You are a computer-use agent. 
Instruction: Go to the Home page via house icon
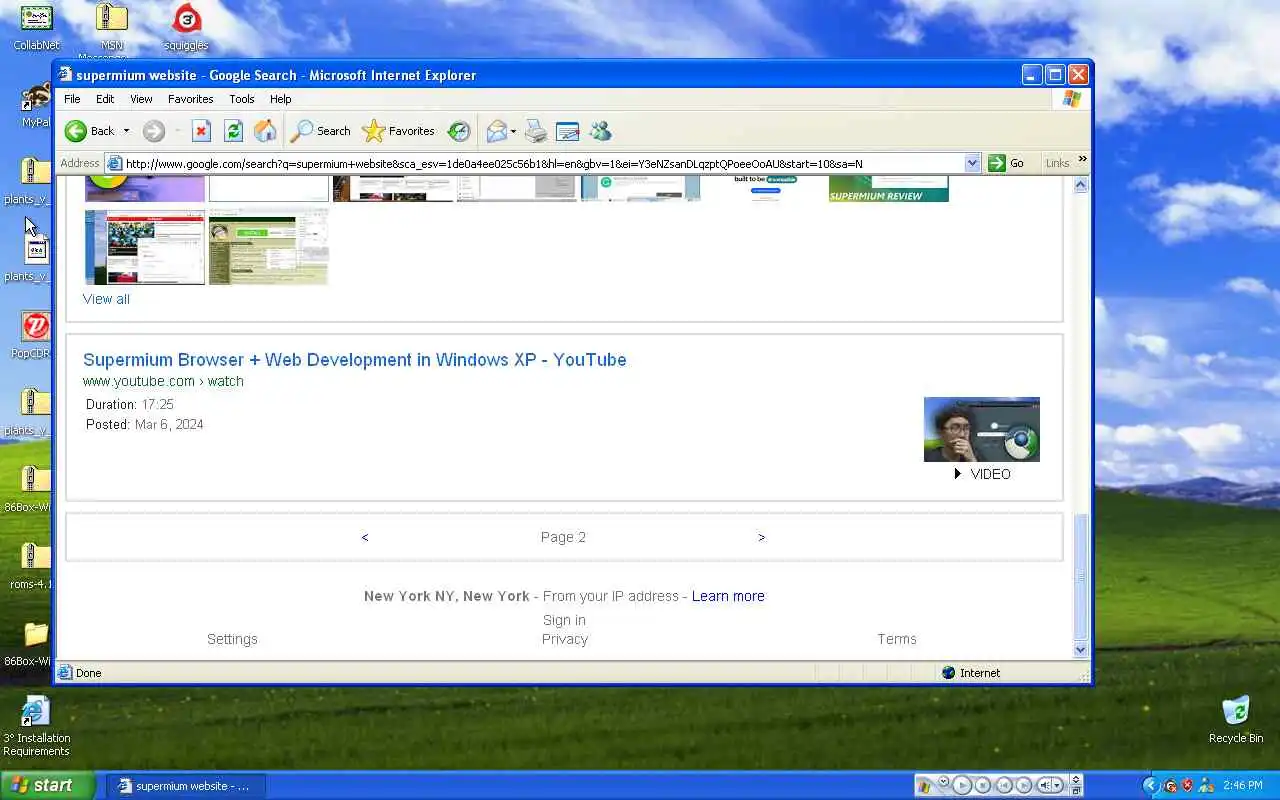(x=265, y=131)
